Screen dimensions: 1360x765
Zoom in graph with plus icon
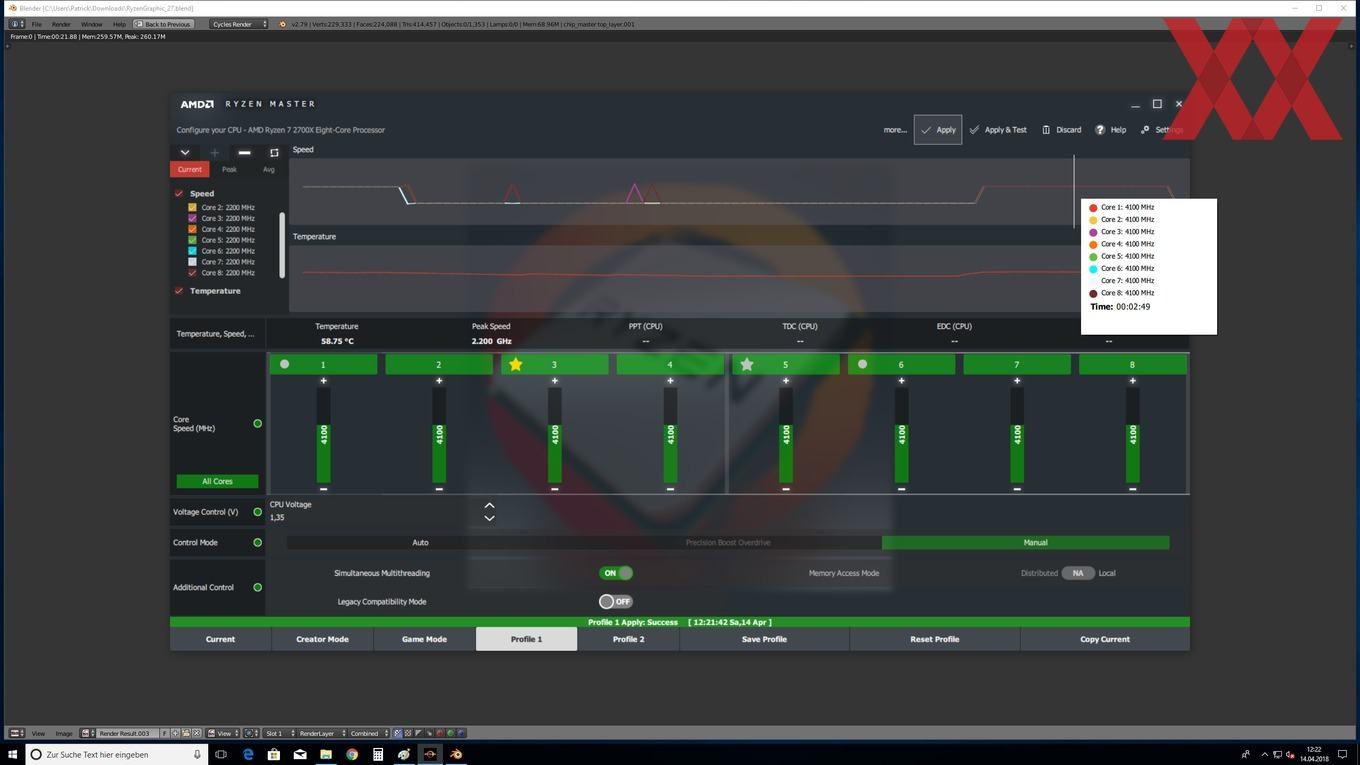(214, 153)
